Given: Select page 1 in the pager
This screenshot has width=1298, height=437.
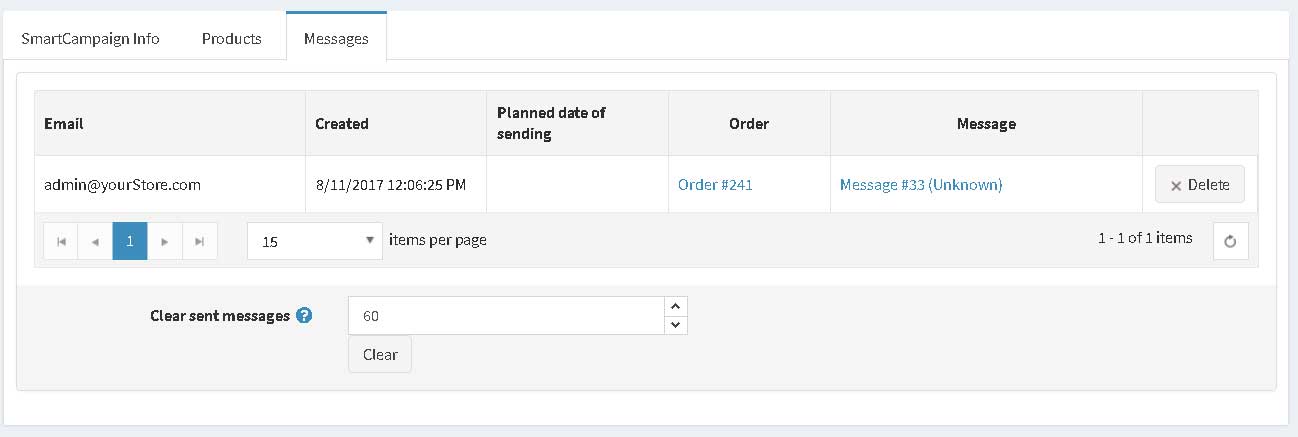Looking at the screenshot, I should point(130,241).
